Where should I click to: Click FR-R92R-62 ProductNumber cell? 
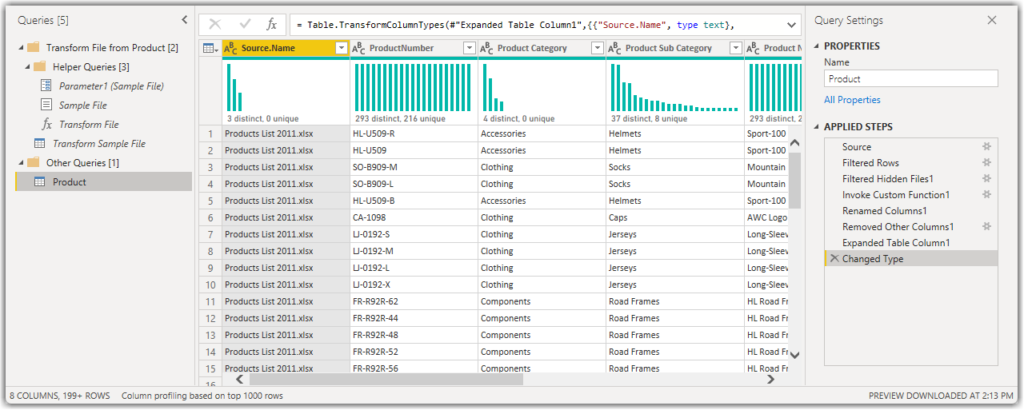[413, 302]
